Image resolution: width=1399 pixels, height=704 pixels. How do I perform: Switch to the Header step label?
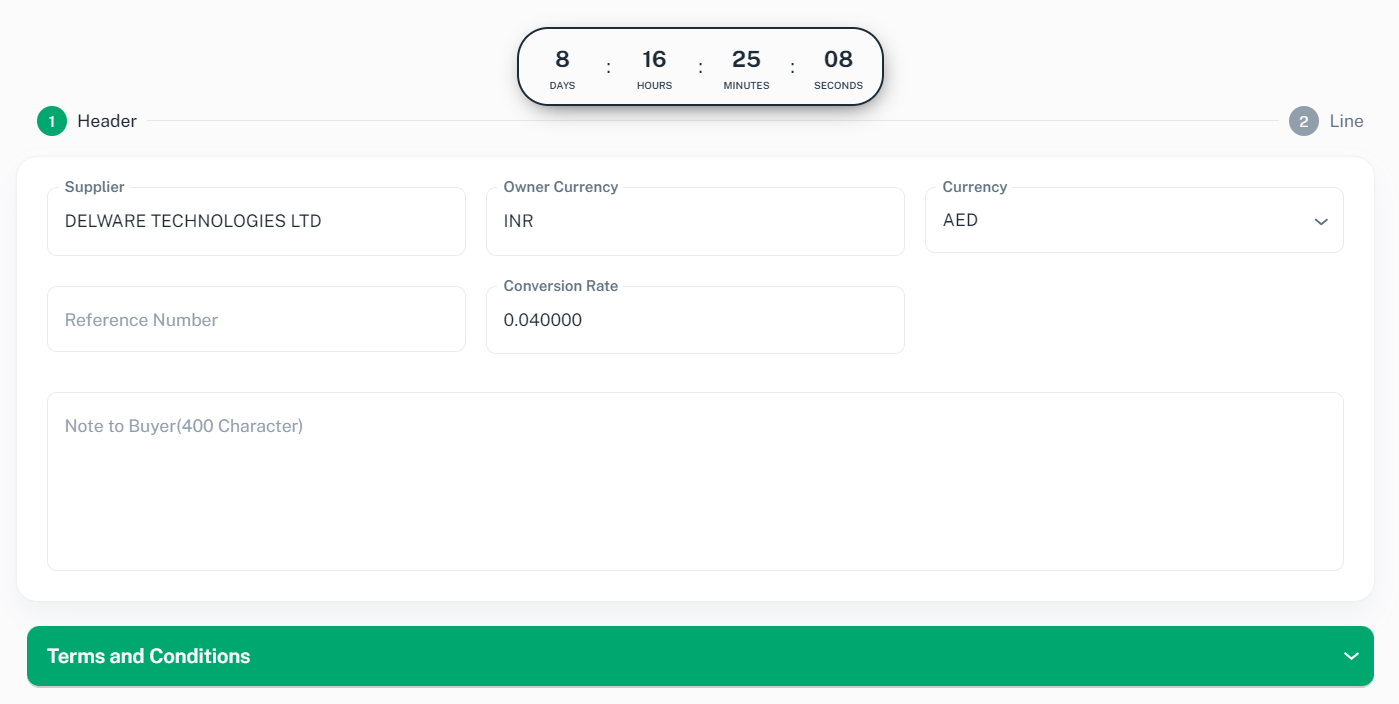(107, 121)
